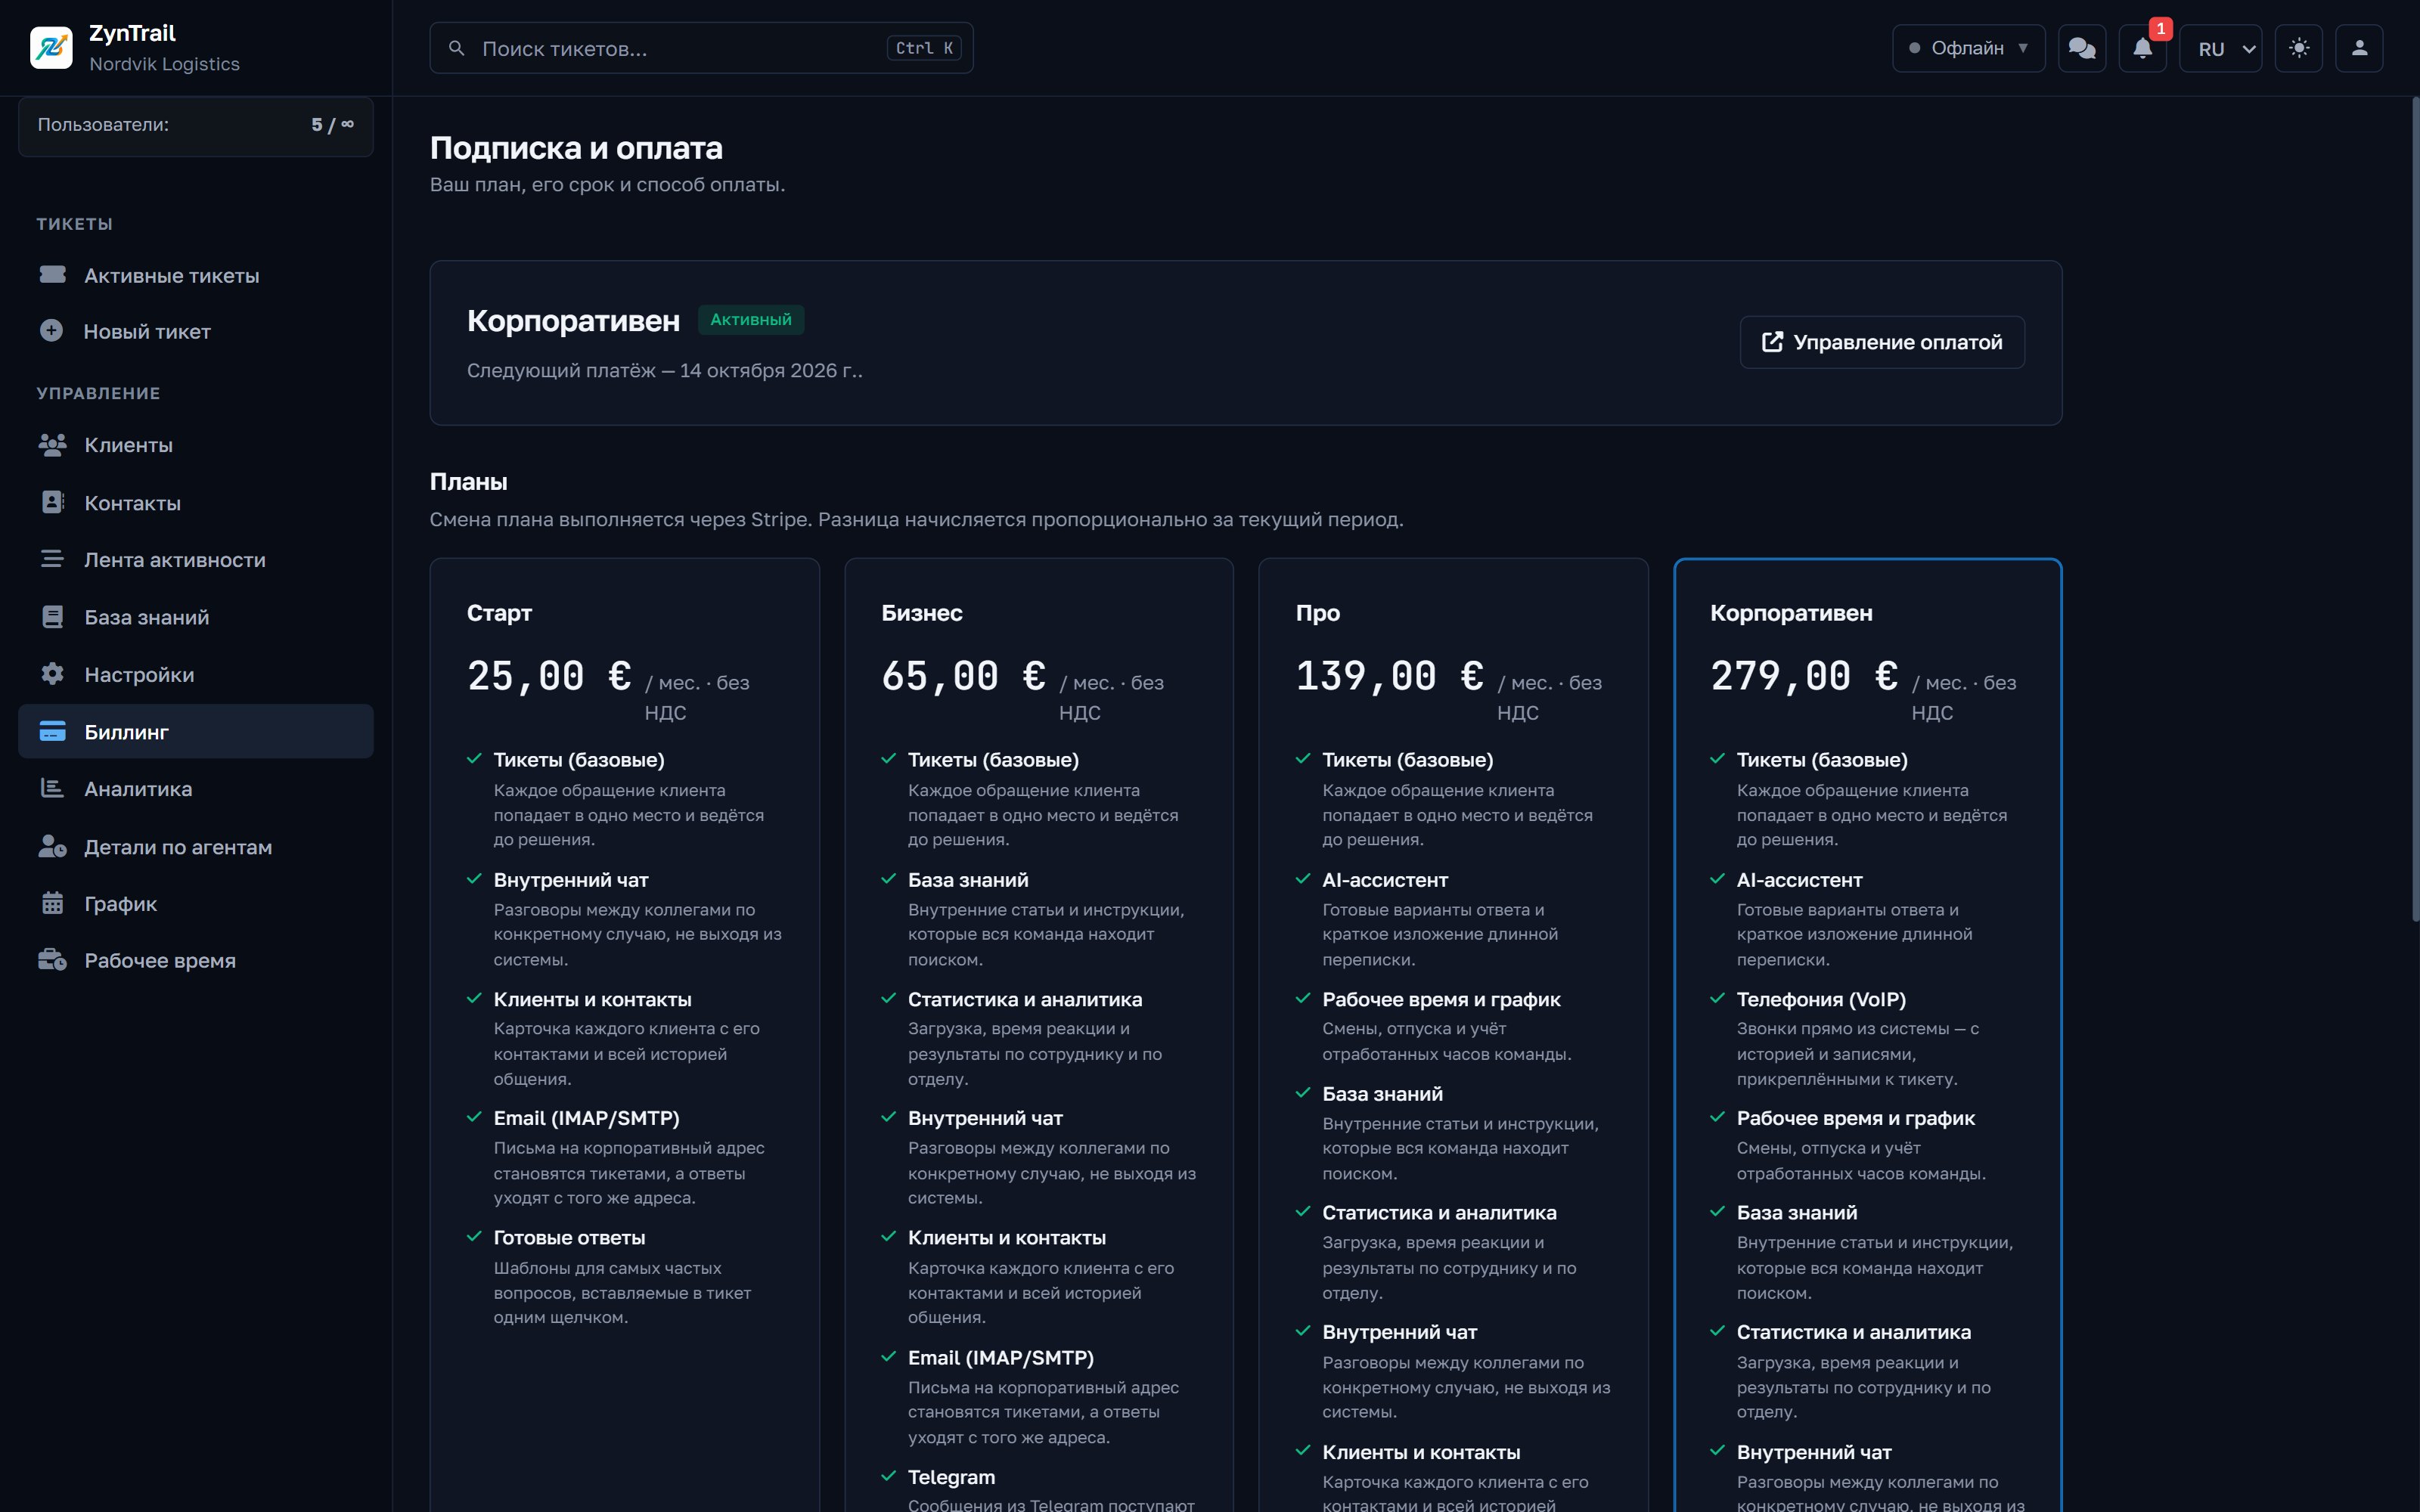Select the Корпоративен plan card title
This screenshot has width=2420, height=1512.
[1791, 613]
